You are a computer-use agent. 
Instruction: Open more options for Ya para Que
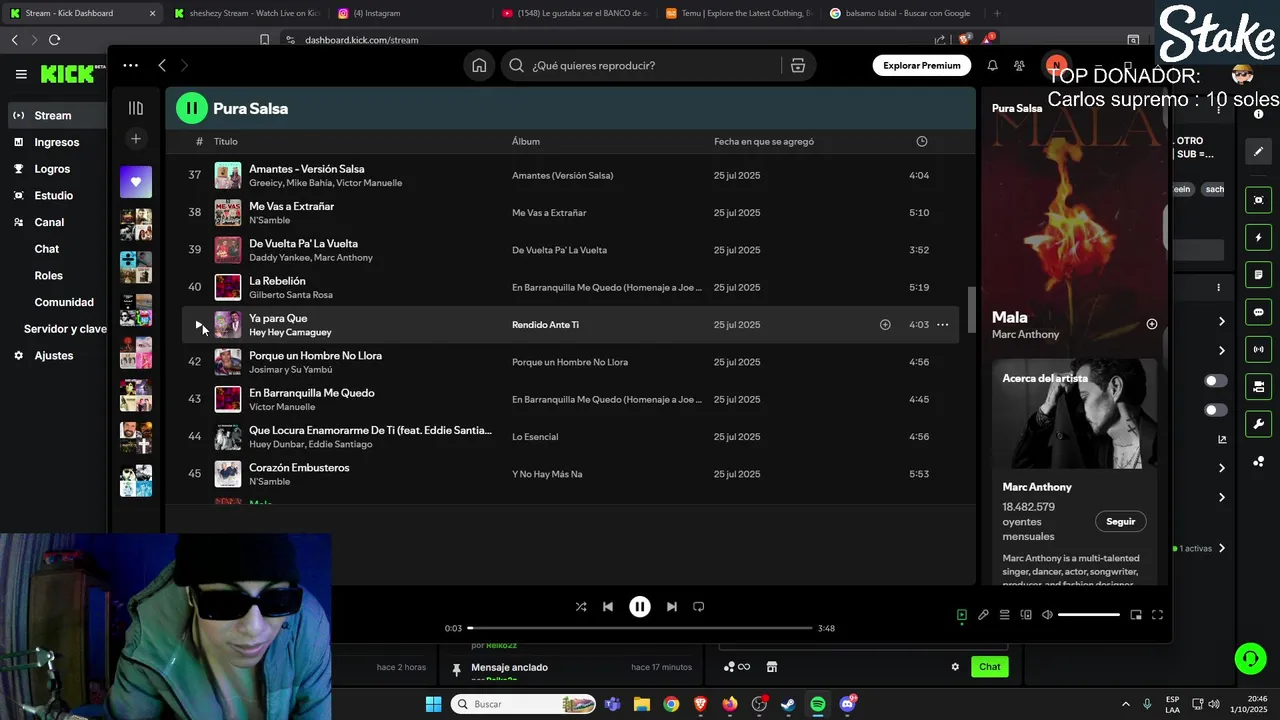point(942,324)
